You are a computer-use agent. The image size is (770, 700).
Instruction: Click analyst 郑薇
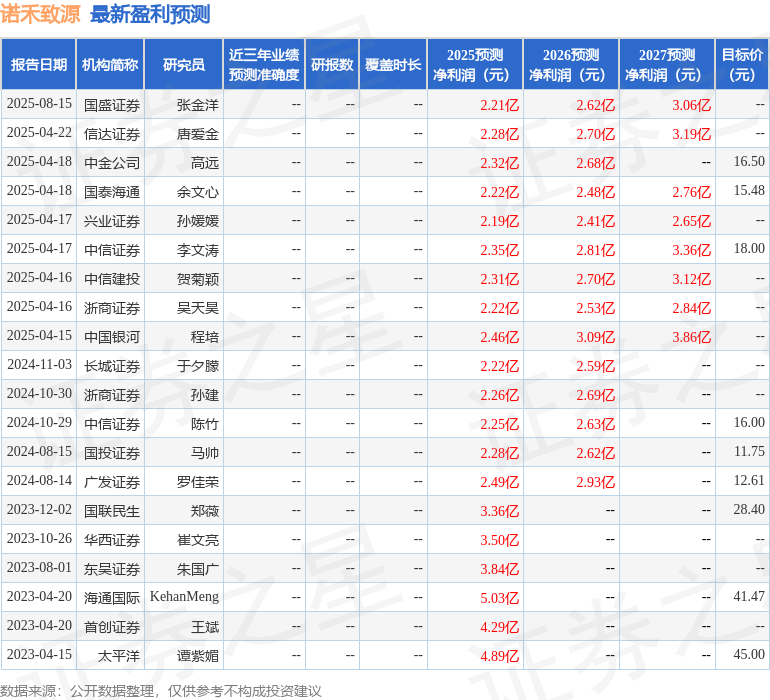(205, 510)
